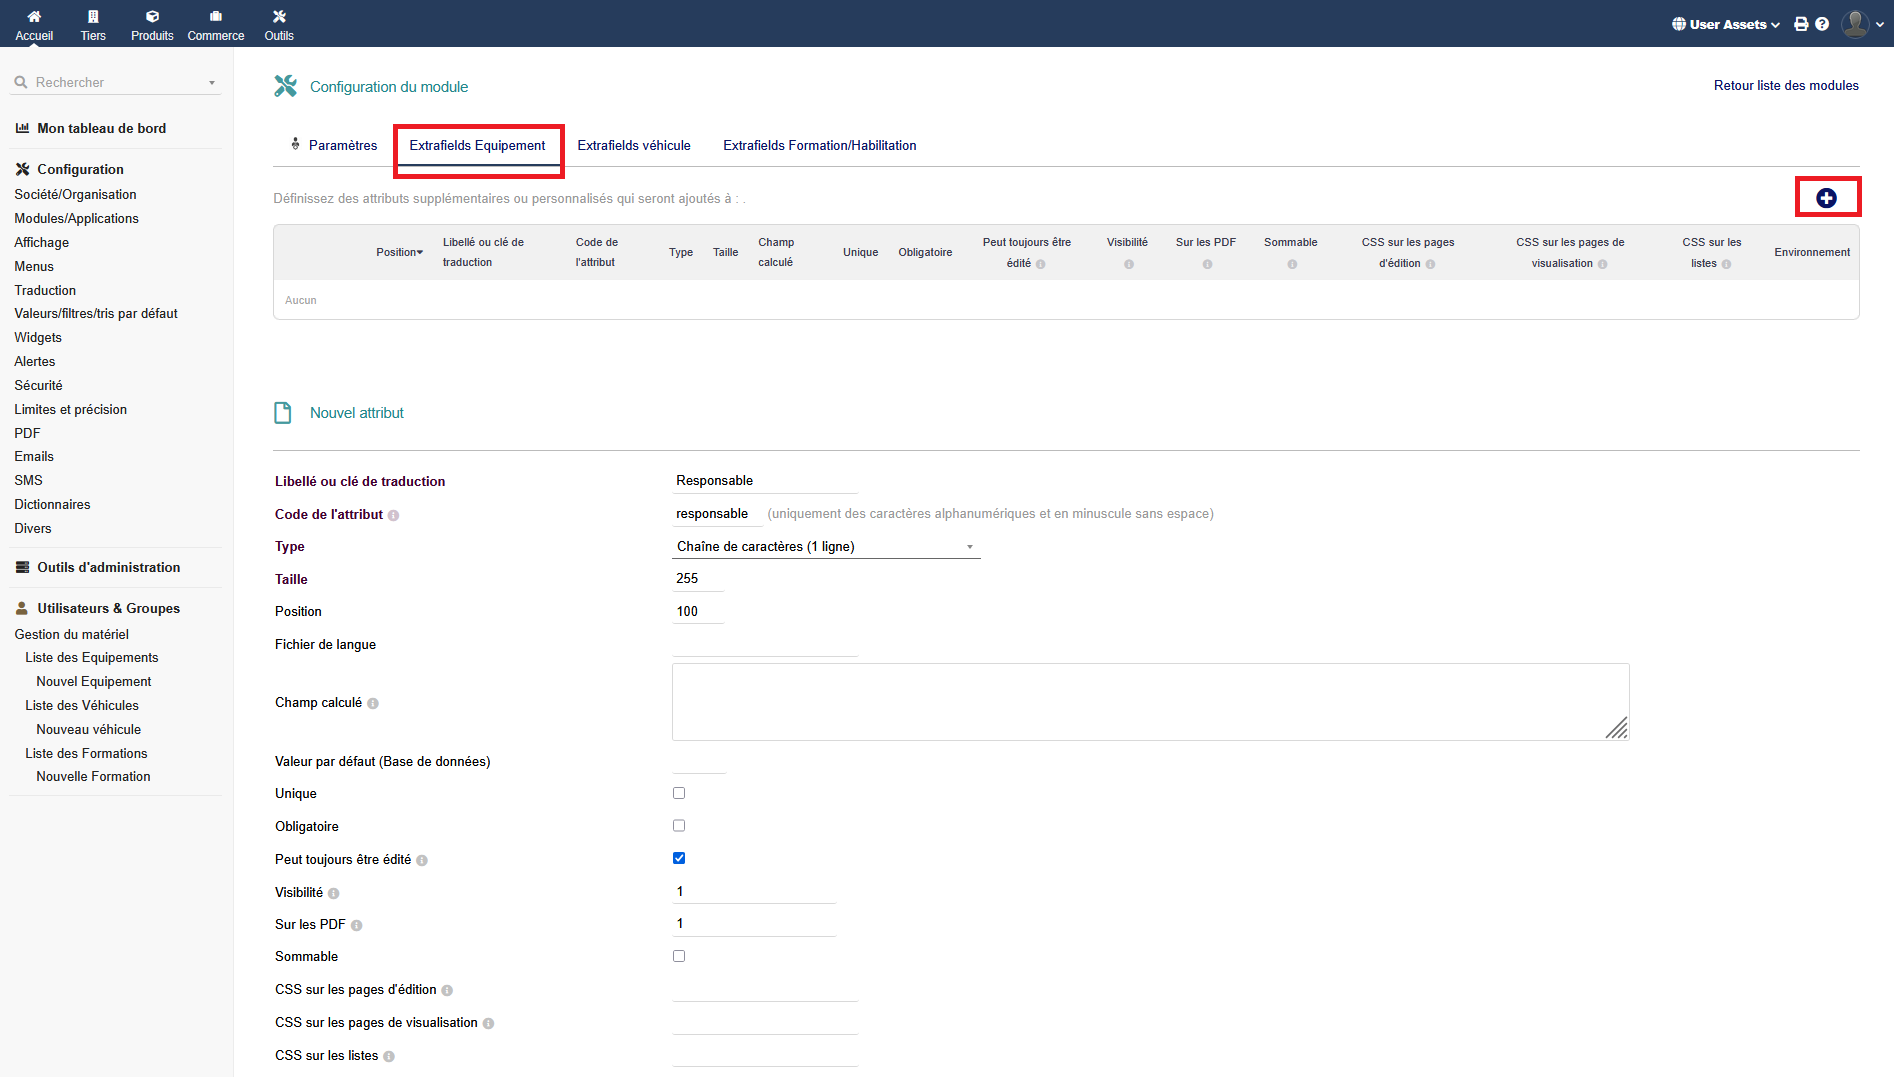Expand the search box dropdown arrow

212,83
